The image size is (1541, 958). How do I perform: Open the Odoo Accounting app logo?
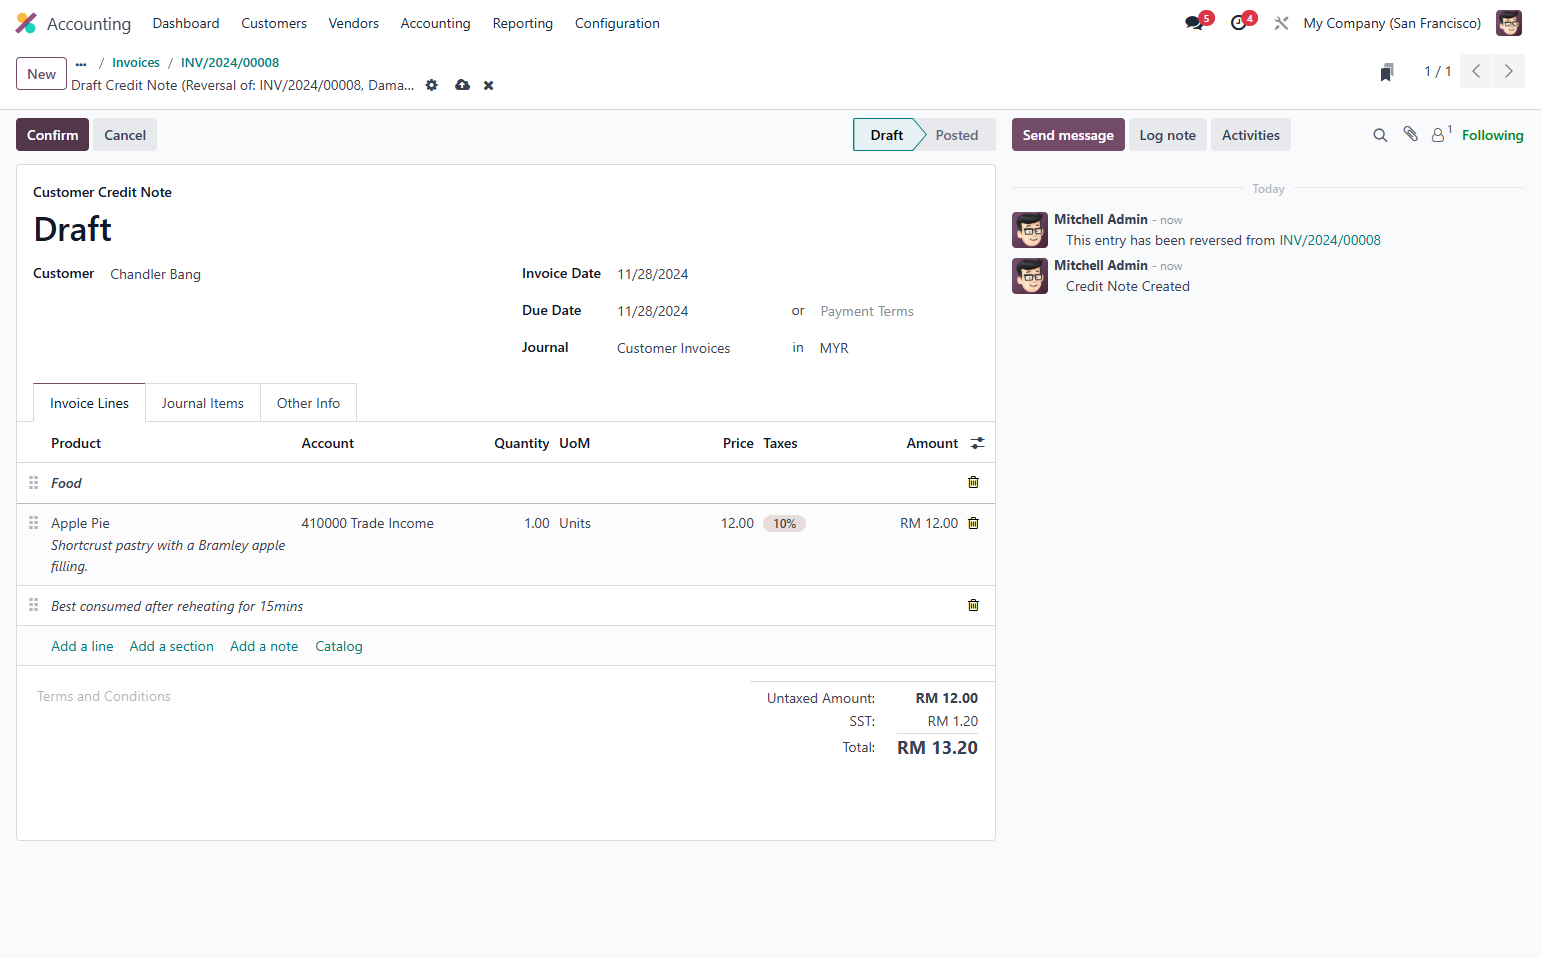point(26,23)
